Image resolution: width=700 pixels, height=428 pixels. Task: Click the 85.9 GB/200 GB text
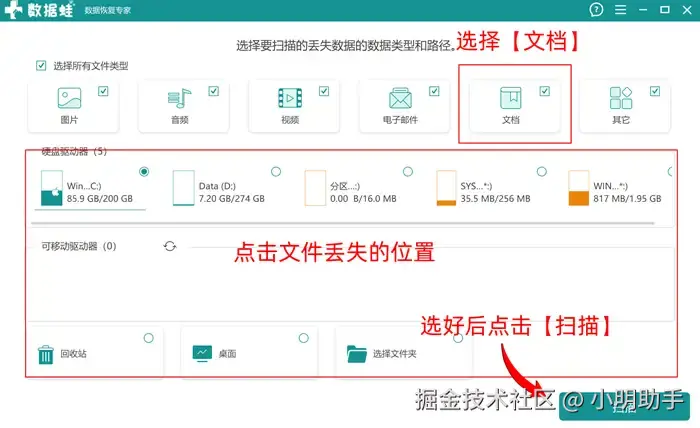click(100, 199)
